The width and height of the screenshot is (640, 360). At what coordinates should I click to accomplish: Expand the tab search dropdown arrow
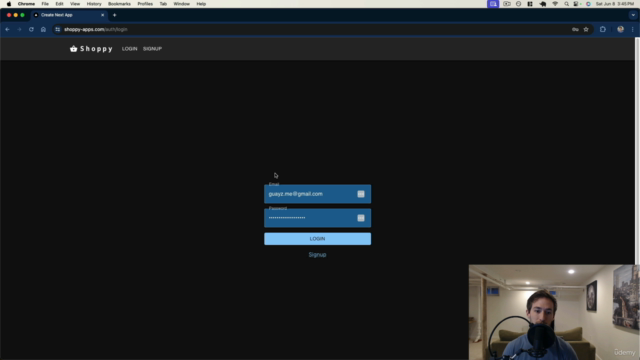point(633,15)
